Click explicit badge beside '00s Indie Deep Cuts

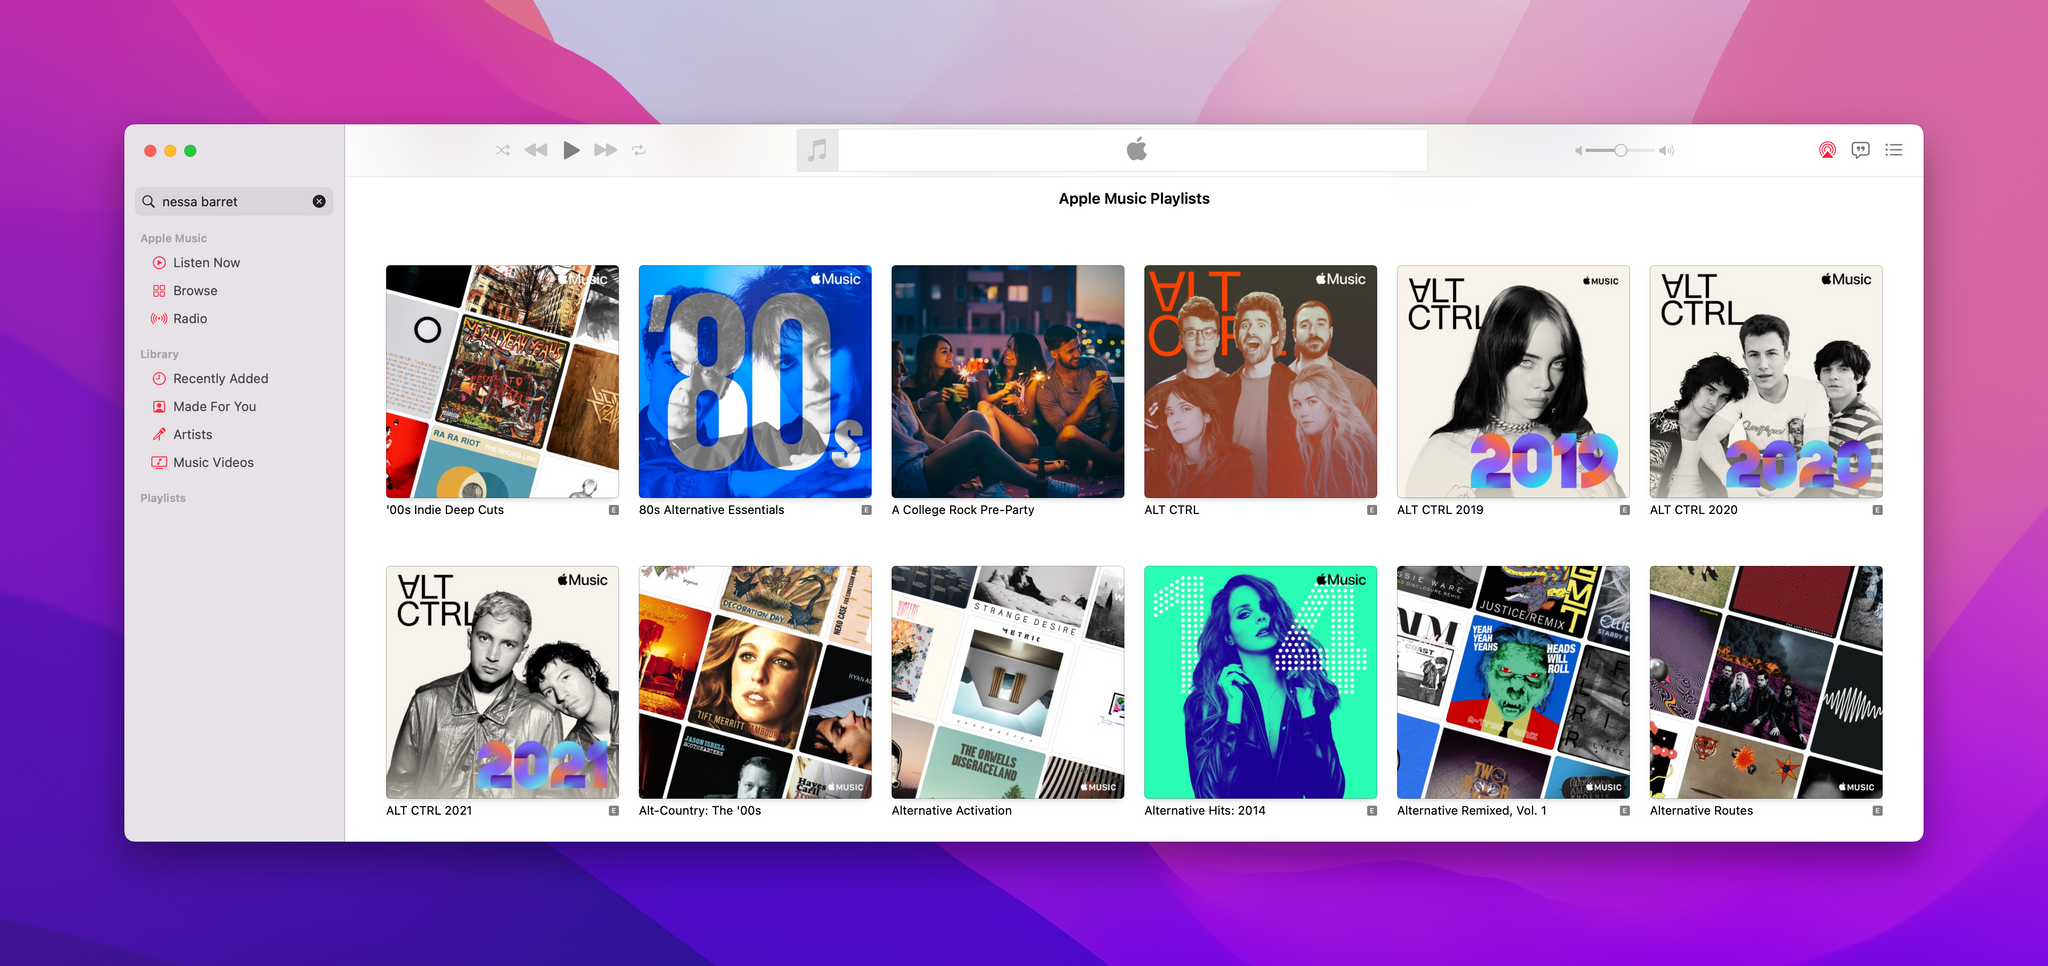click(x=614, y=510)
